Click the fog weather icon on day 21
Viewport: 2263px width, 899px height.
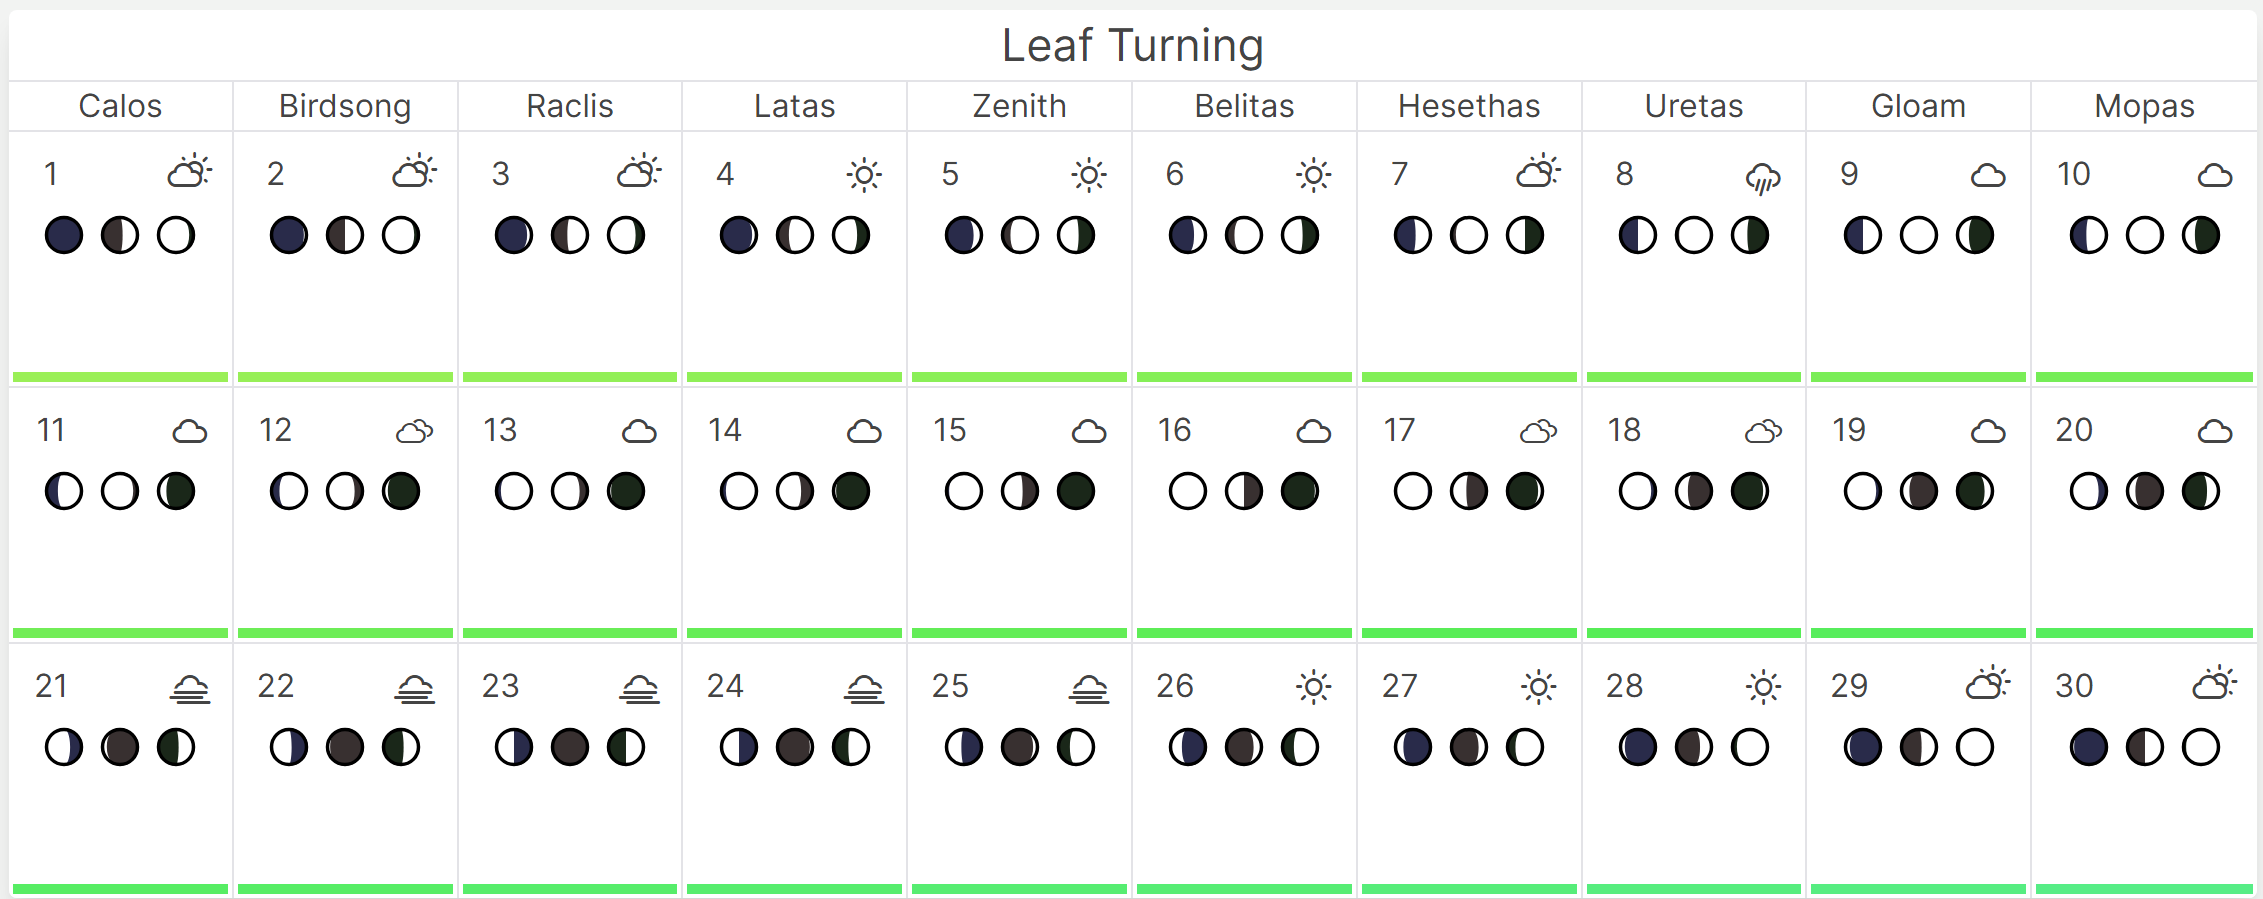pyautogui.click(x=190, y=688)
